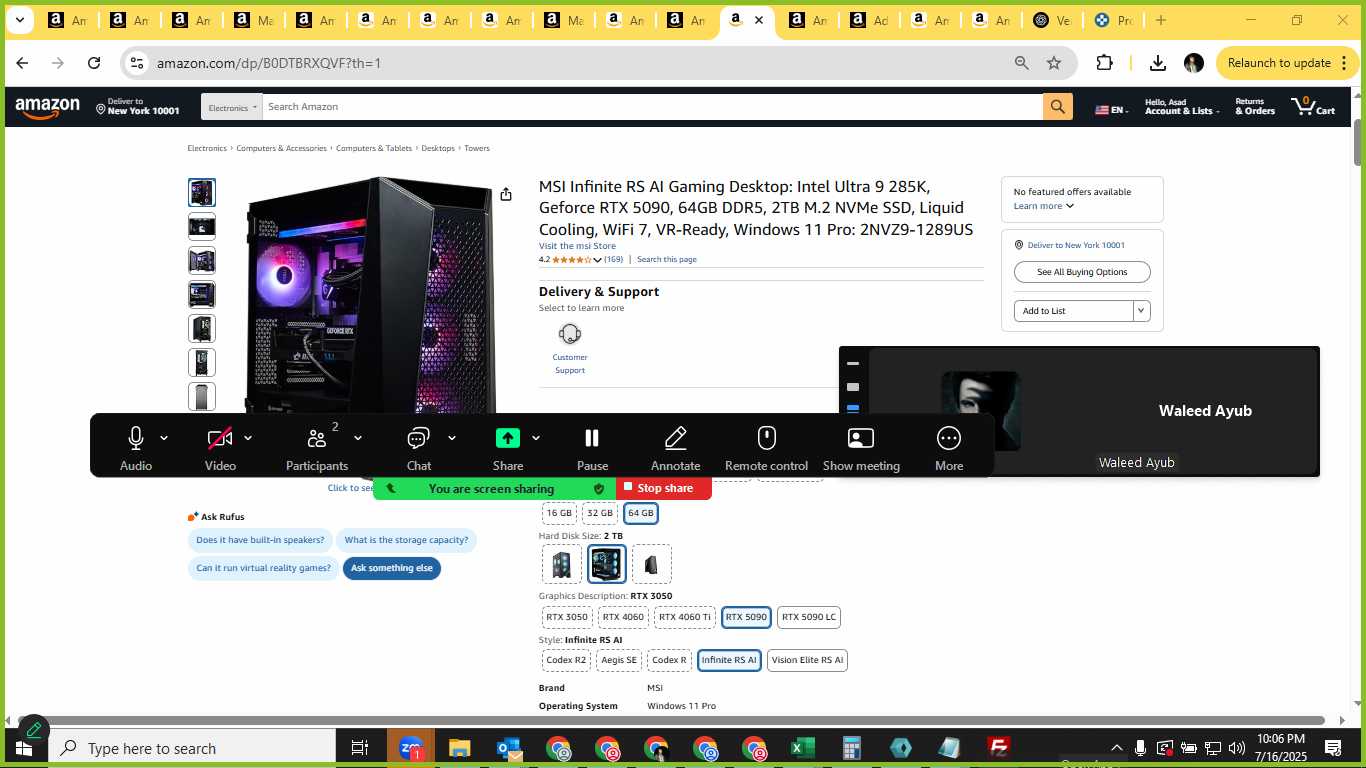Open FileZilla from the taskbar
Screen dimensions: 1366x768
(998, 748)
